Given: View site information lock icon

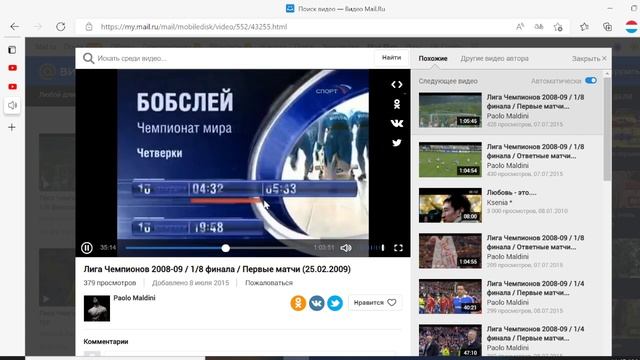Looking at the screenshot, I should pos(89,27).
